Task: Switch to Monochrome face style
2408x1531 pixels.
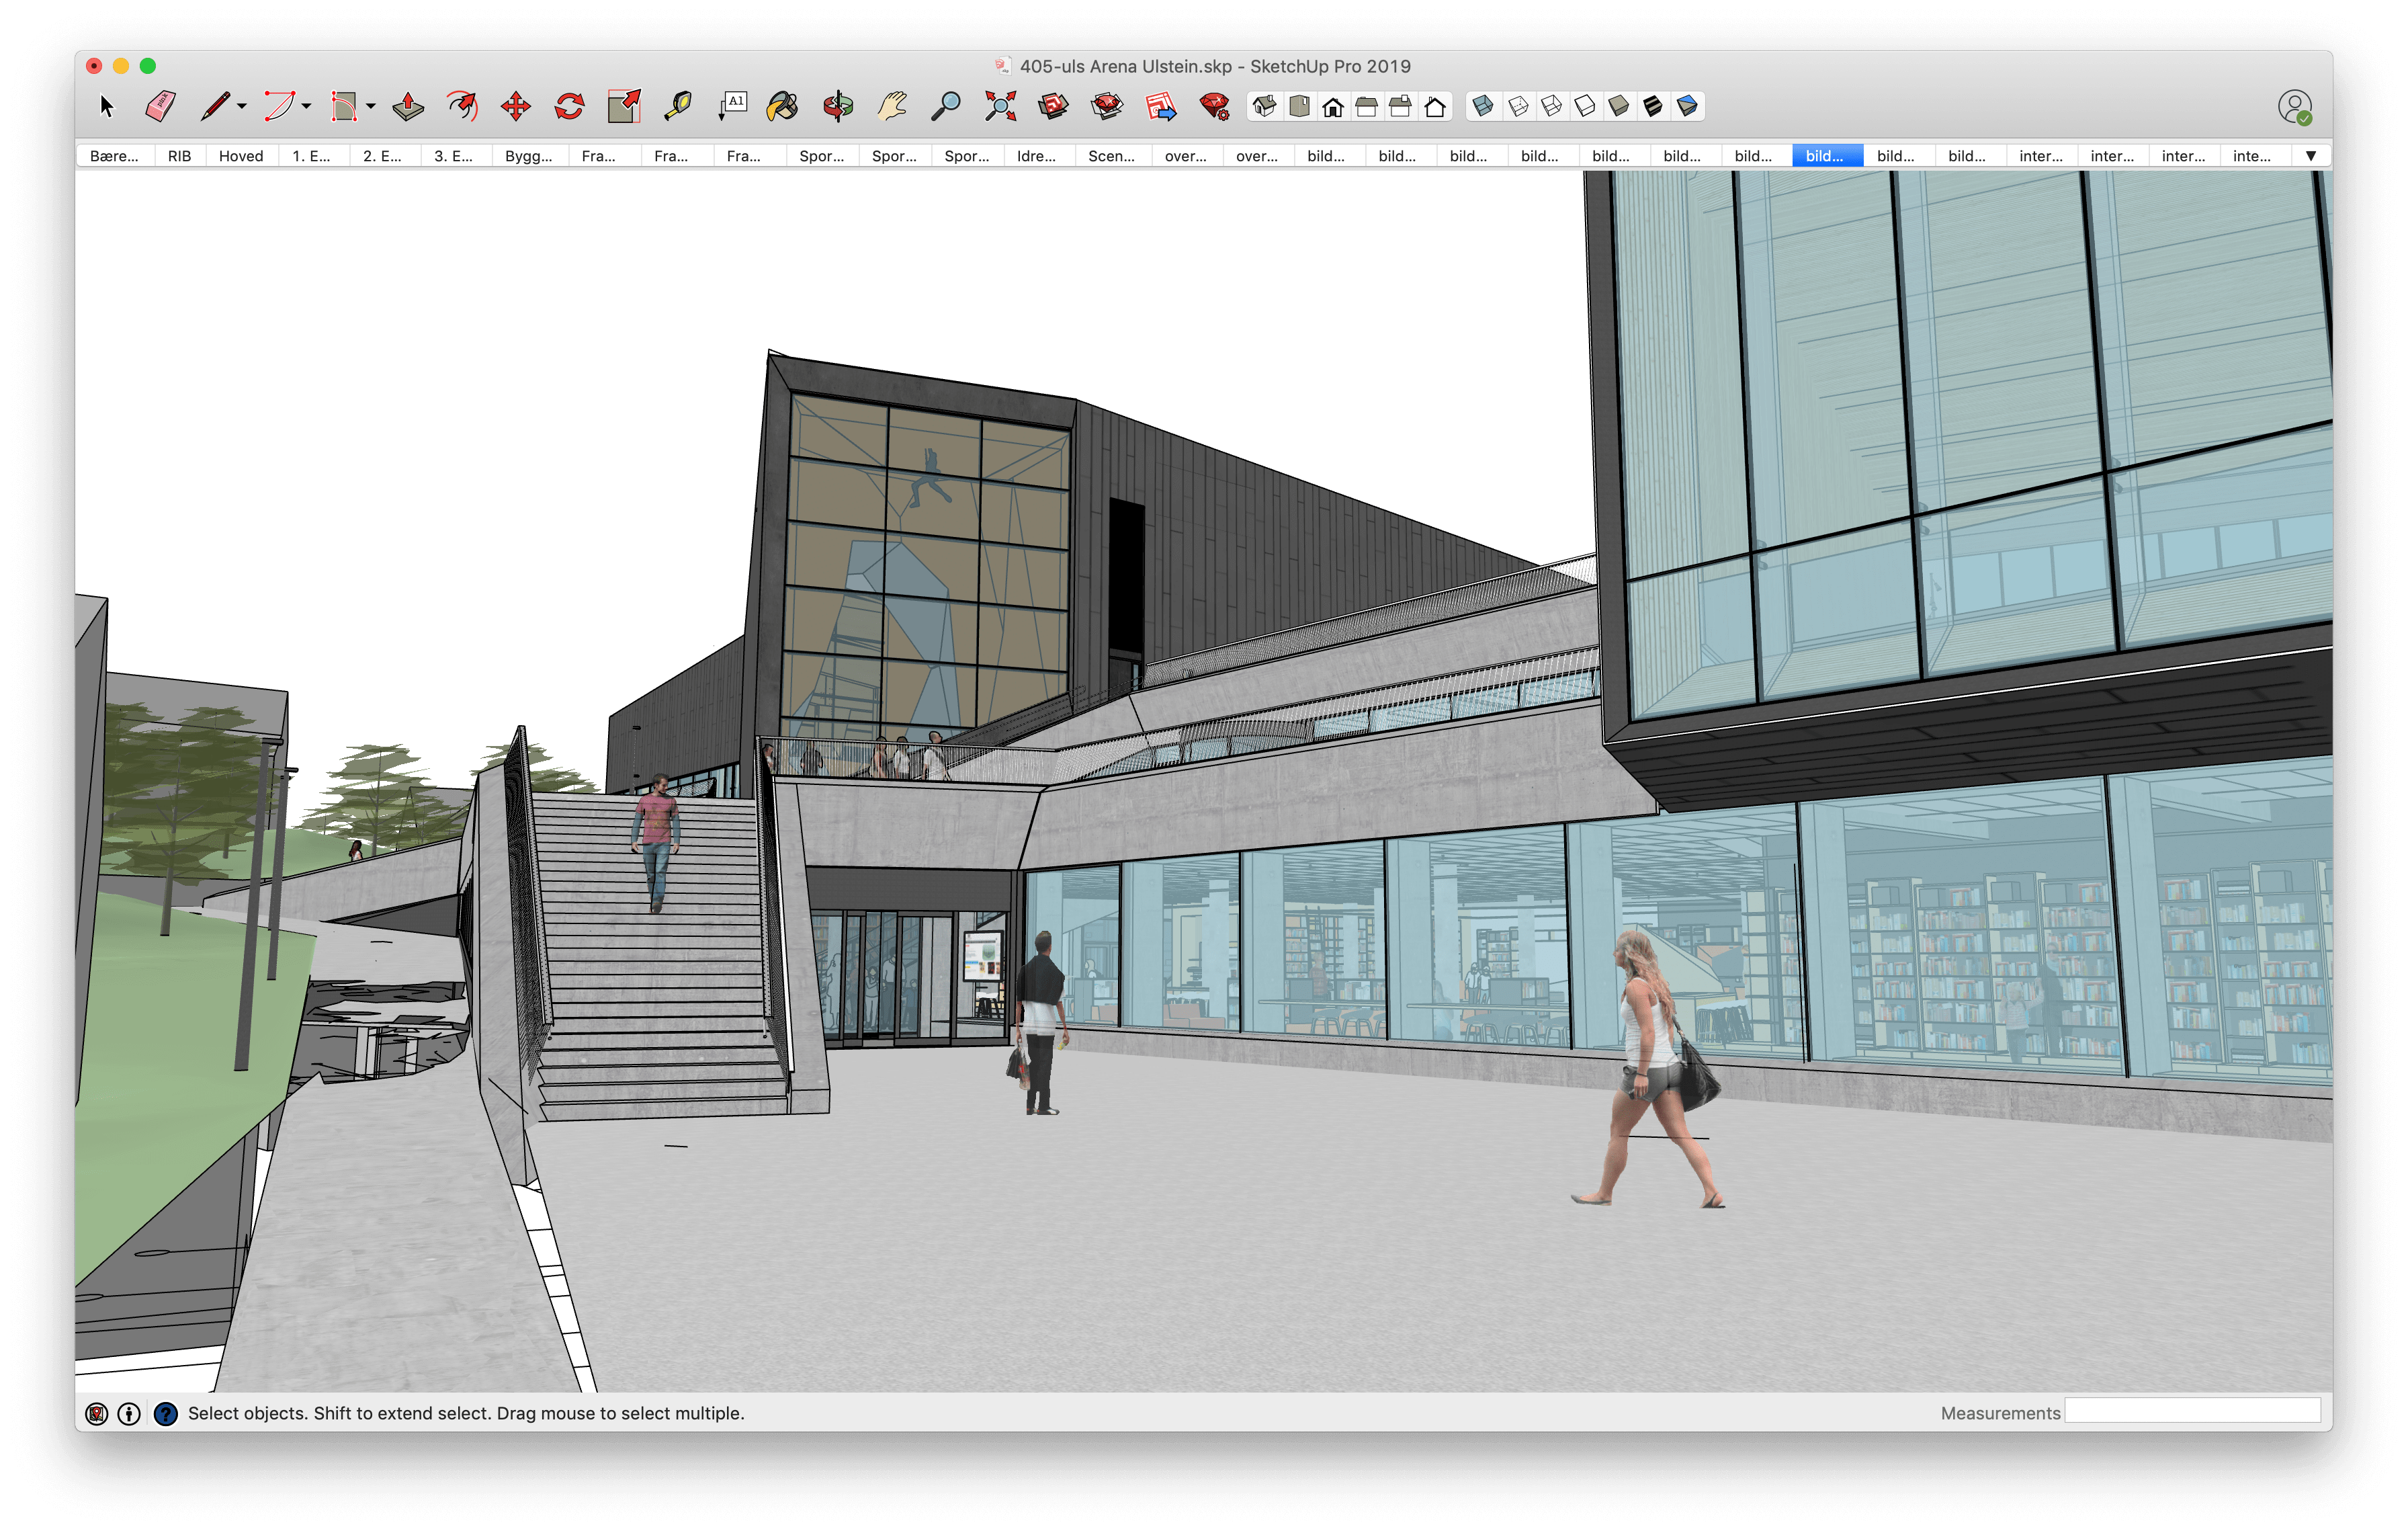Action: click(x=1688, y=106)
